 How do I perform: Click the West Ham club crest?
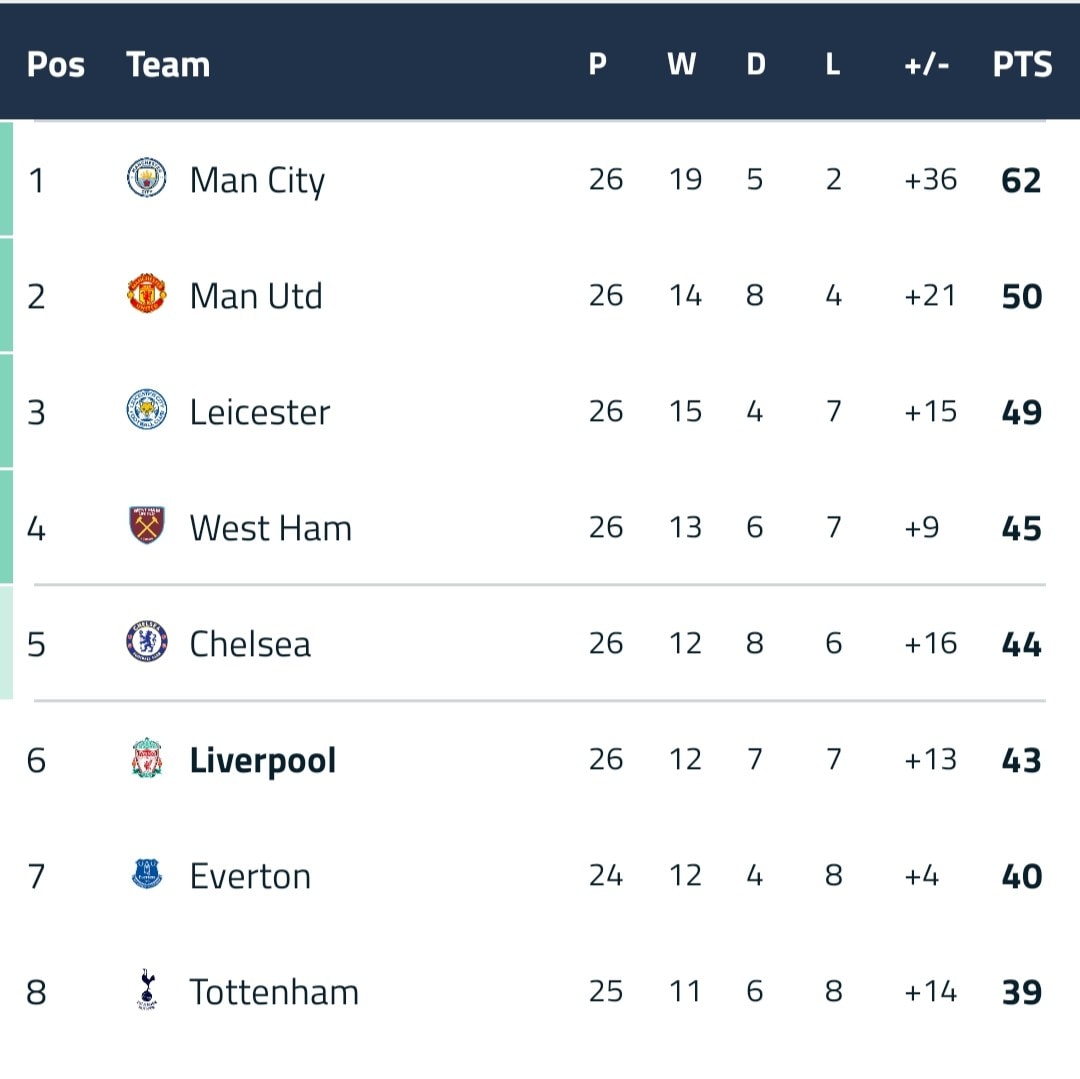147,525
